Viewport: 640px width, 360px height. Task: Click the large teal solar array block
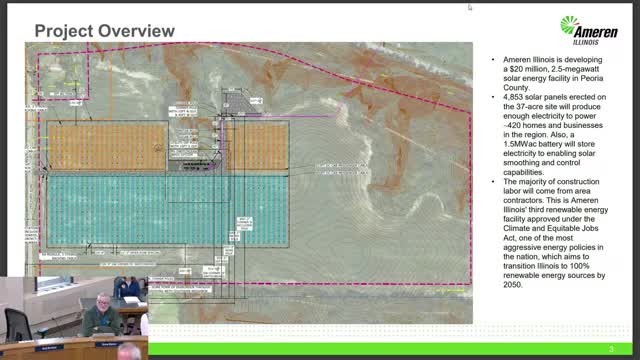click(168, 210)
